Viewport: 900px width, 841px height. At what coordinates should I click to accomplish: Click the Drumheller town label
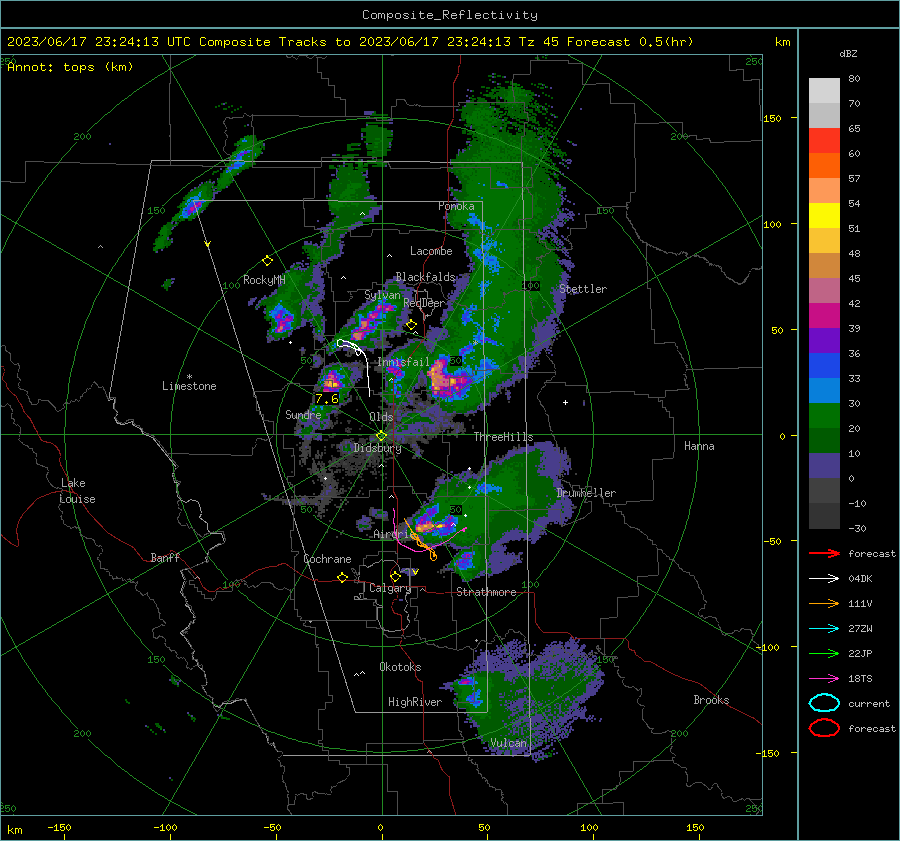click(586, 493)
